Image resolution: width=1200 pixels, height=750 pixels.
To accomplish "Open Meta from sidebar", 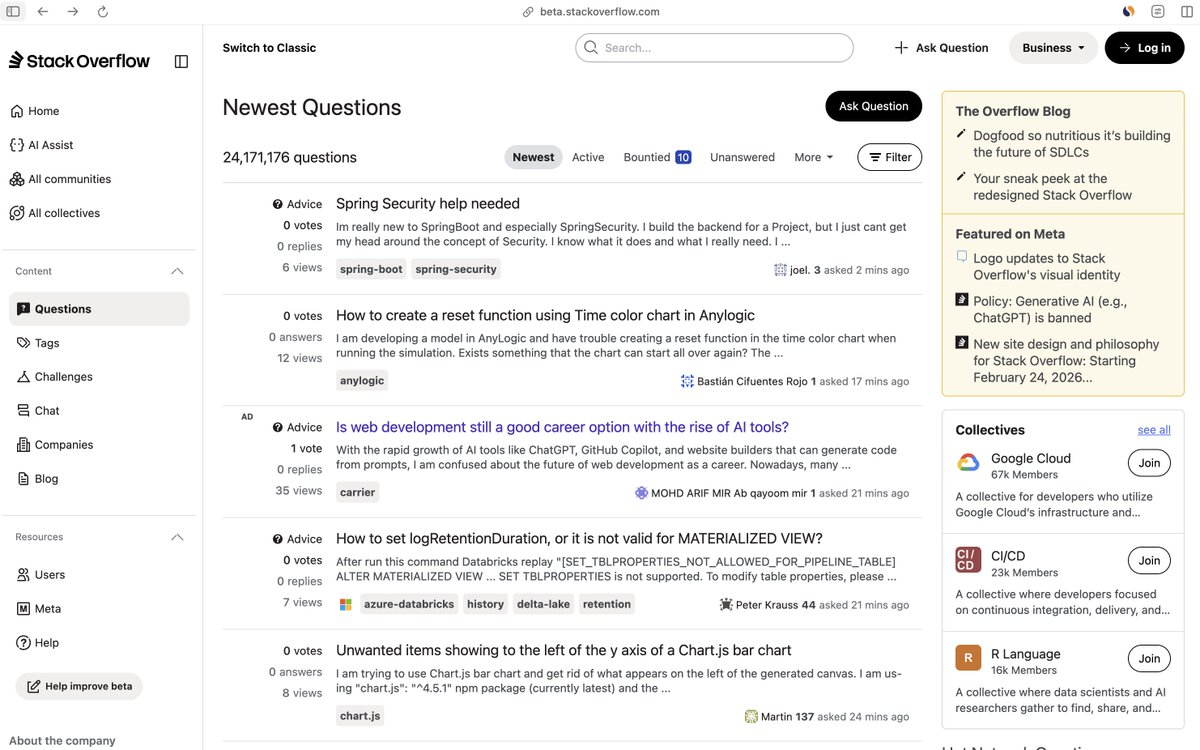I will point(39,609).
